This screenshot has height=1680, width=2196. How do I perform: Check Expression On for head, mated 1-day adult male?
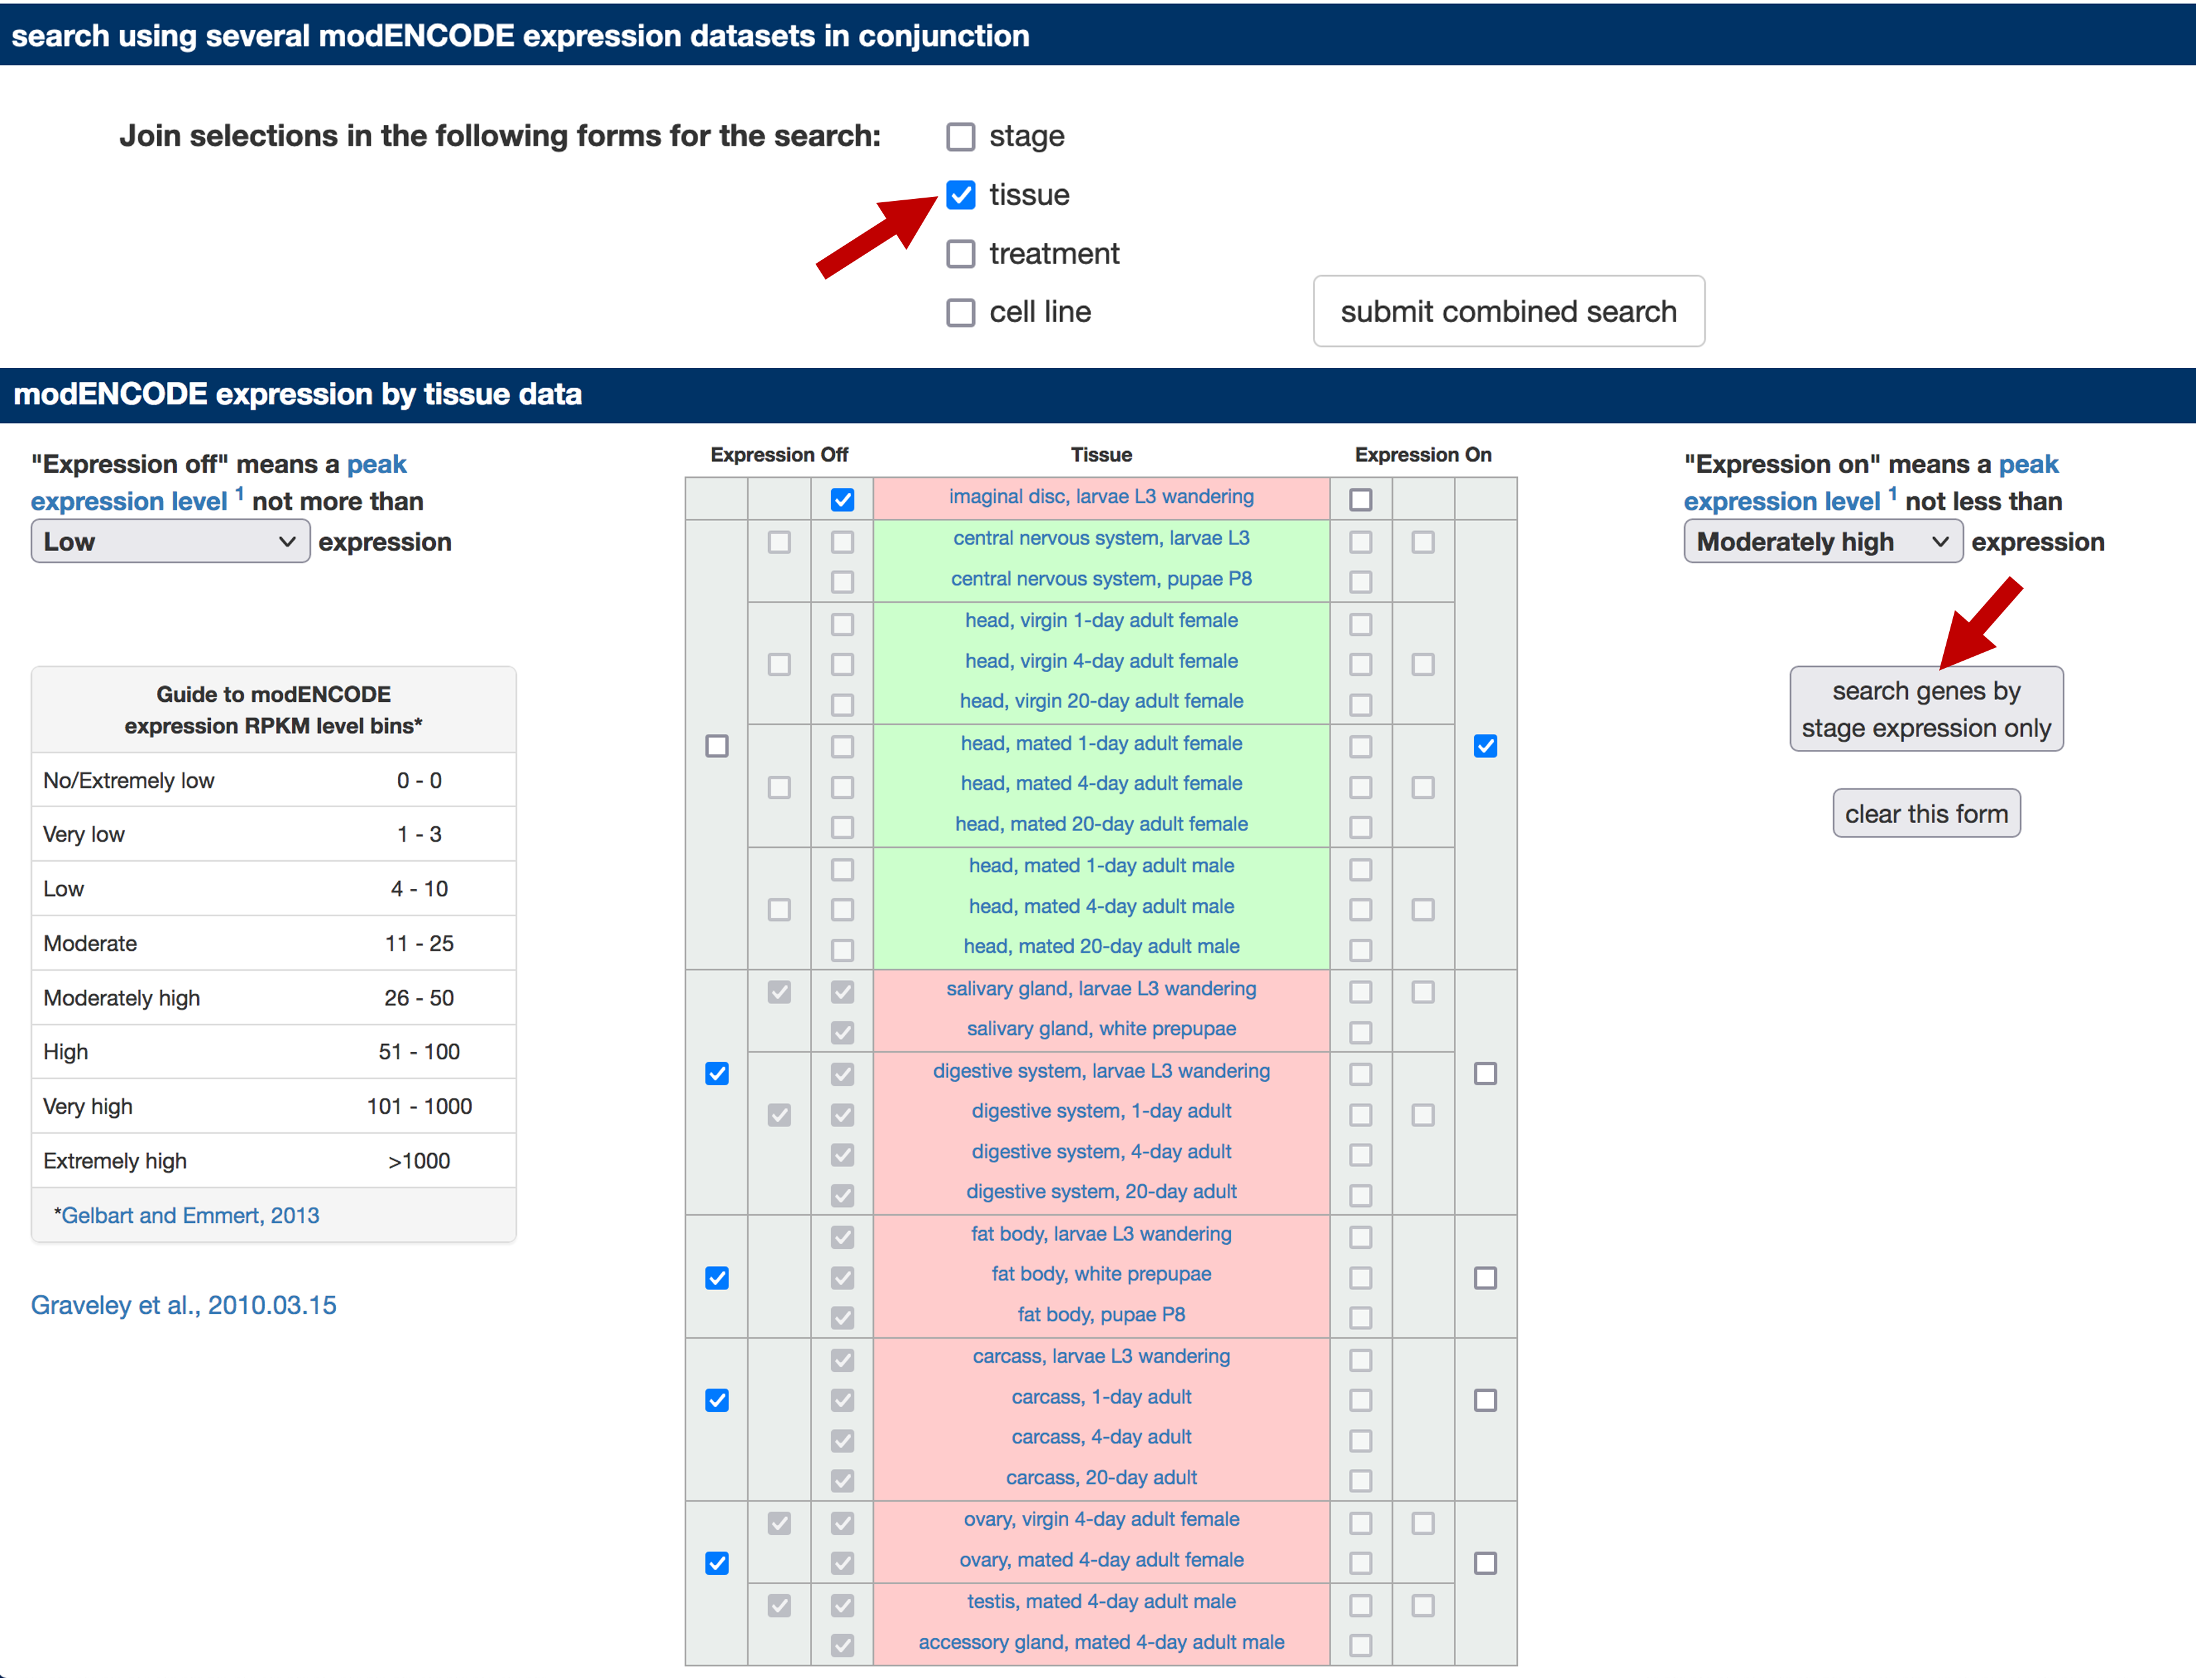[1360, 869]
